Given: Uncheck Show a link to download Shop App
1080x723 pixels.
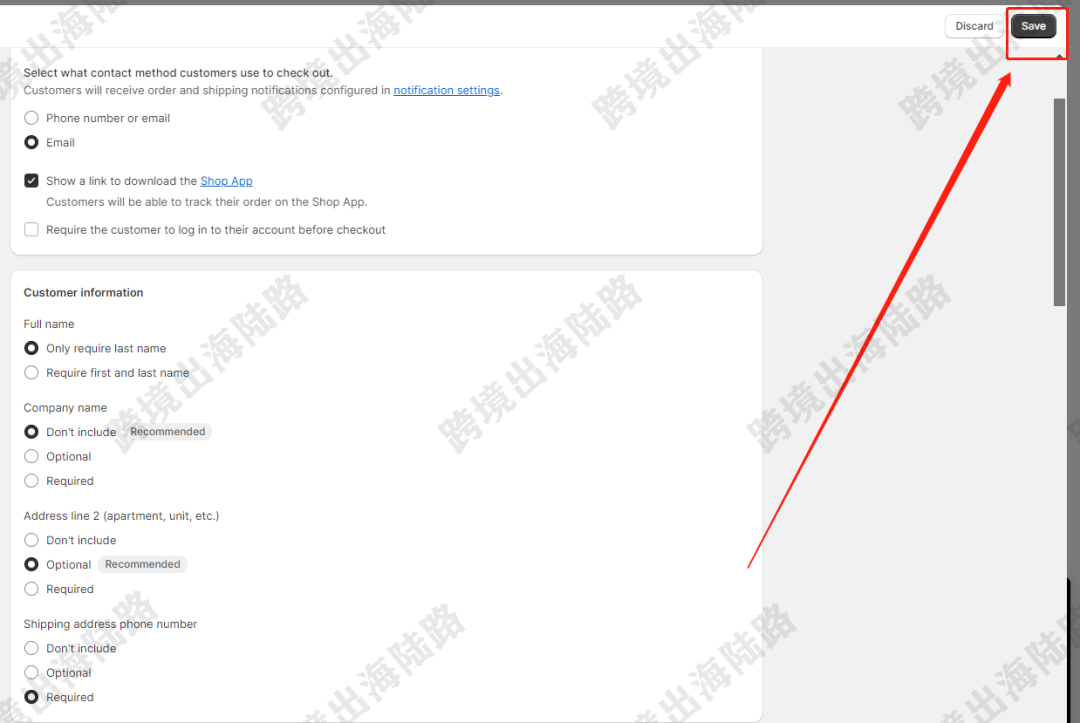Looking at the screenshot, I should pos(31,180).
